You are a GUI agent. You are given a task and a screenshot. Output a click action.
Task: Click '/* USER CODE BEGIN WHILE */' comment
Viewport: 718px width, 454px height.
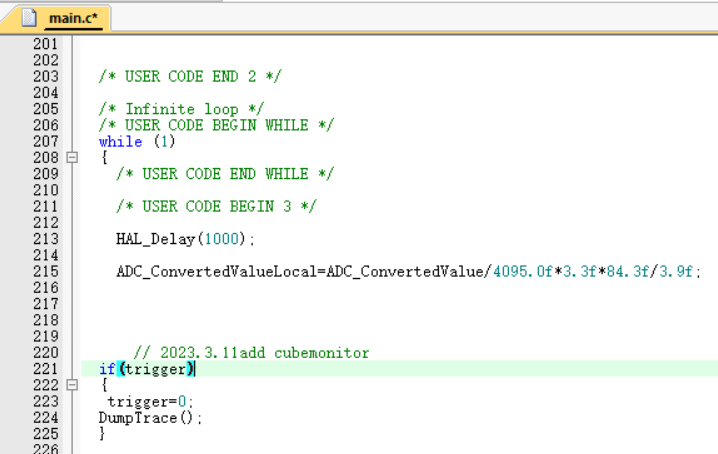(x=217, y=125)
